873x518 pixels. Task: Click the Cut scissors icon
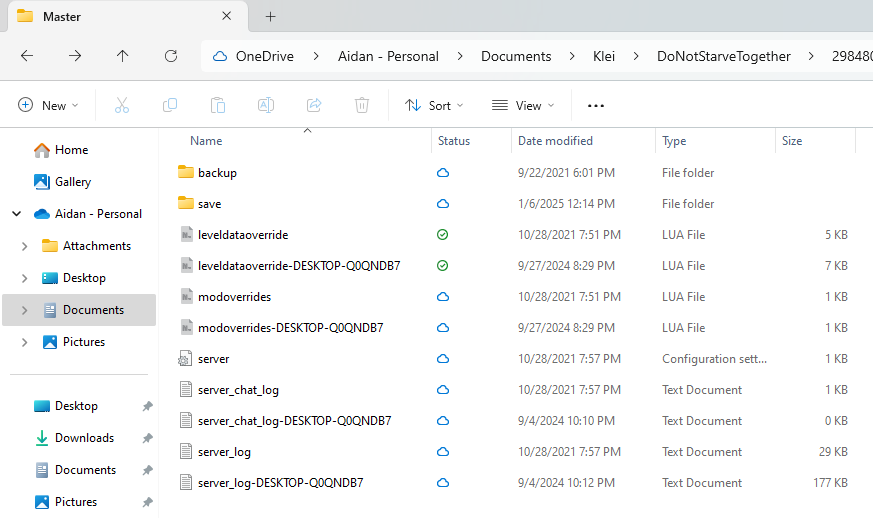point(122,105)
